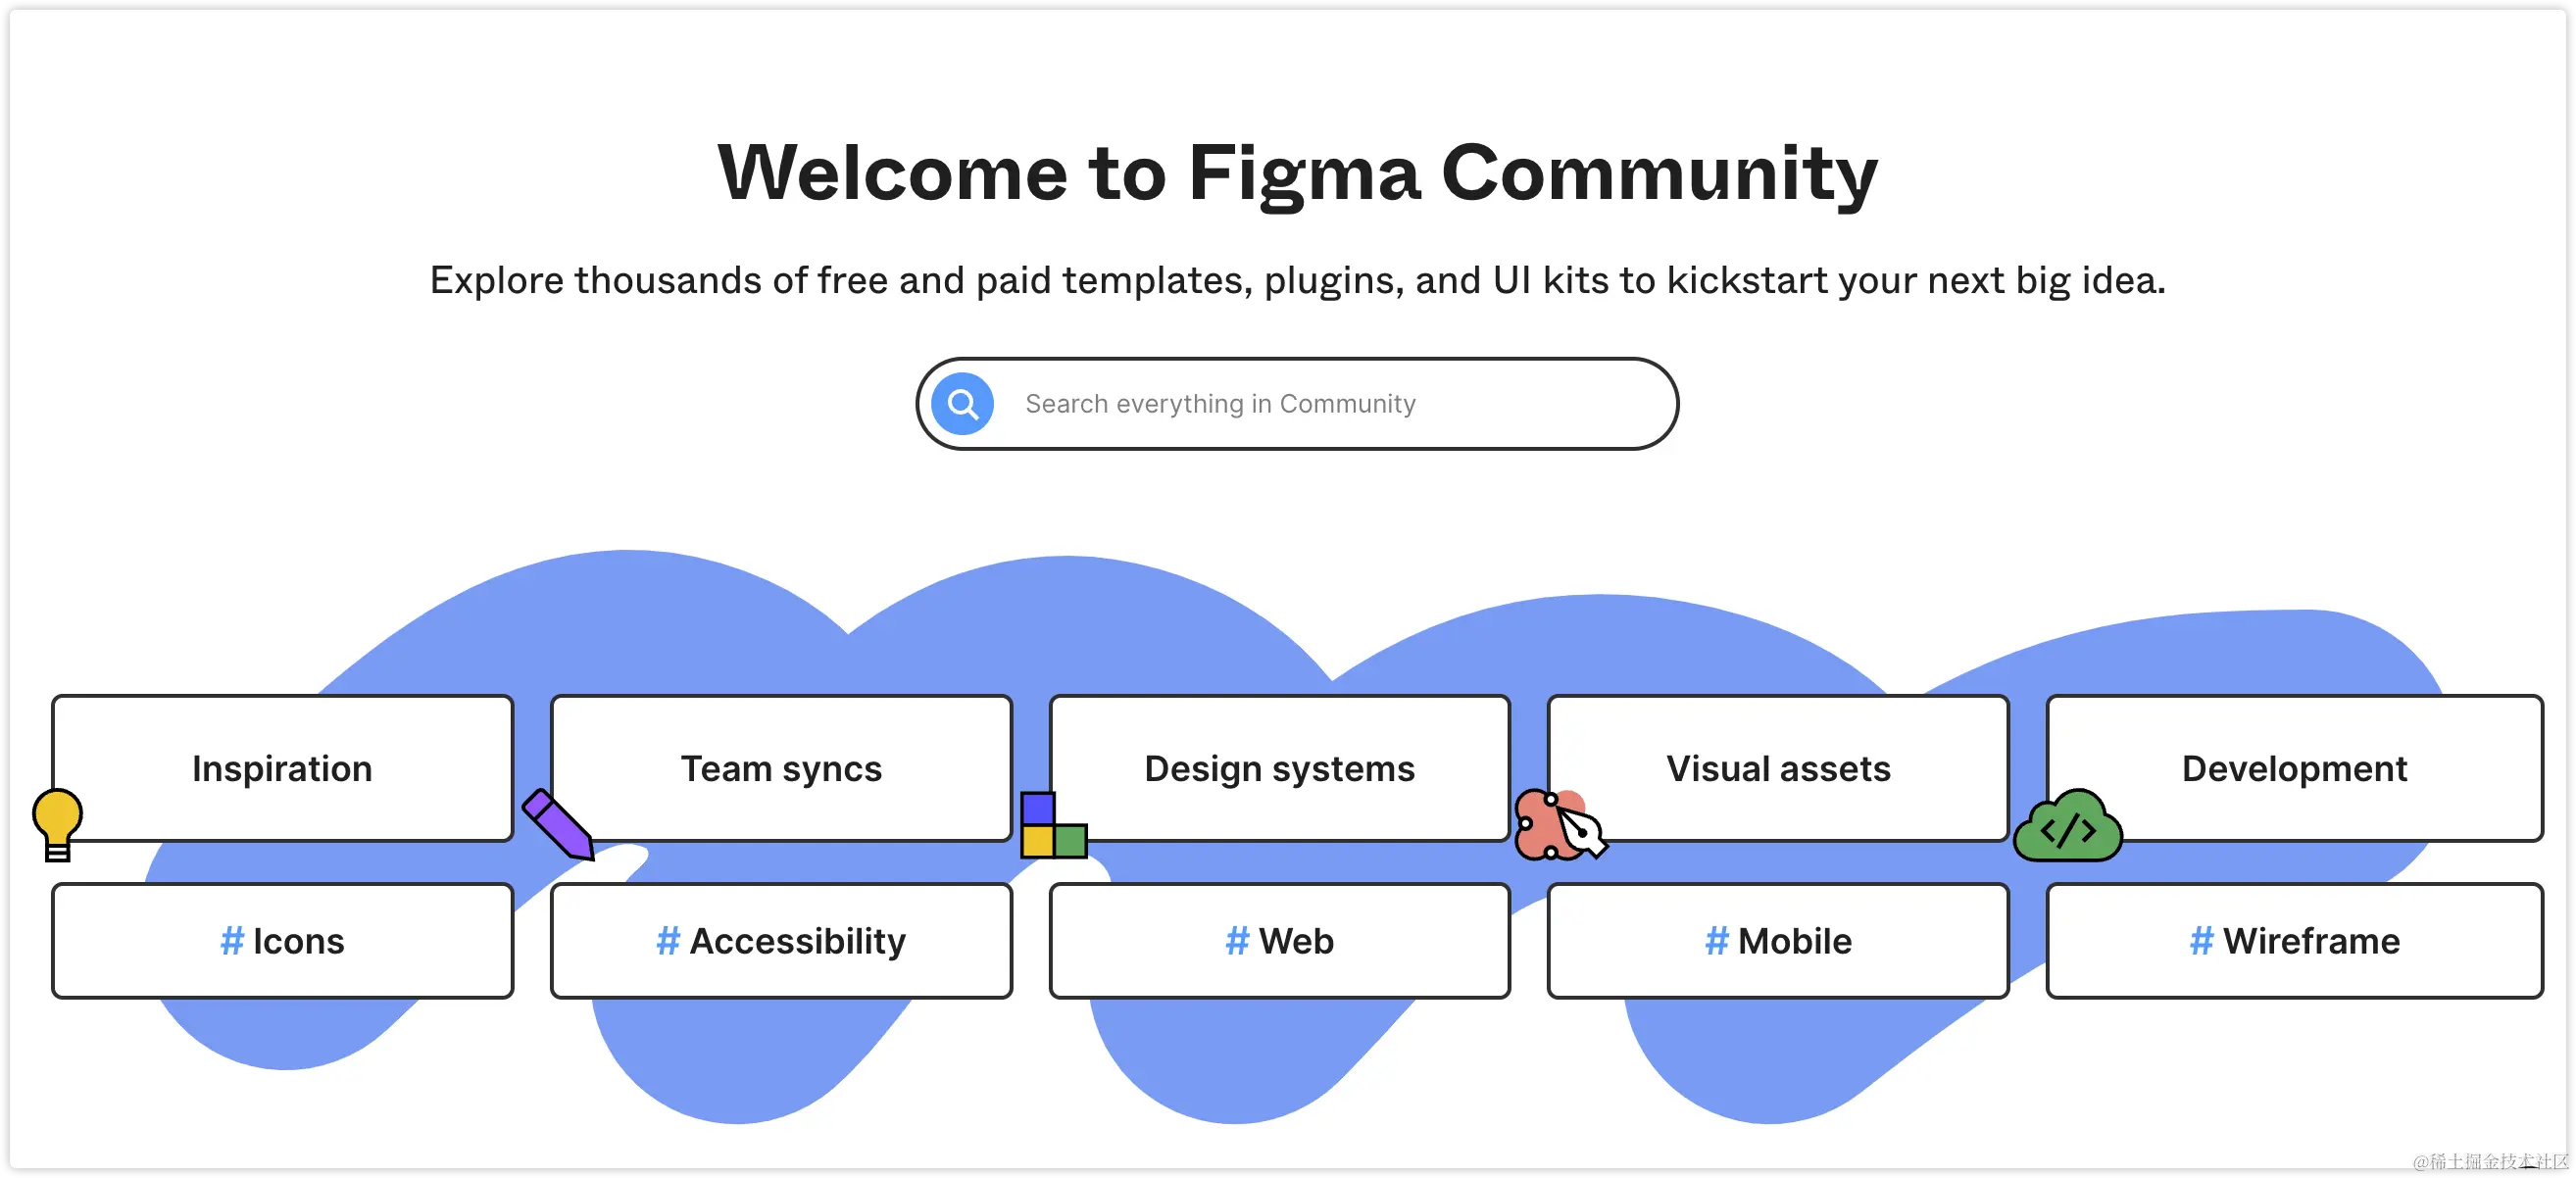This screenshot has height=1178, width=2576.
Task: Click the blue magnifying glass search icon
Action: click(x=962, y=404)
